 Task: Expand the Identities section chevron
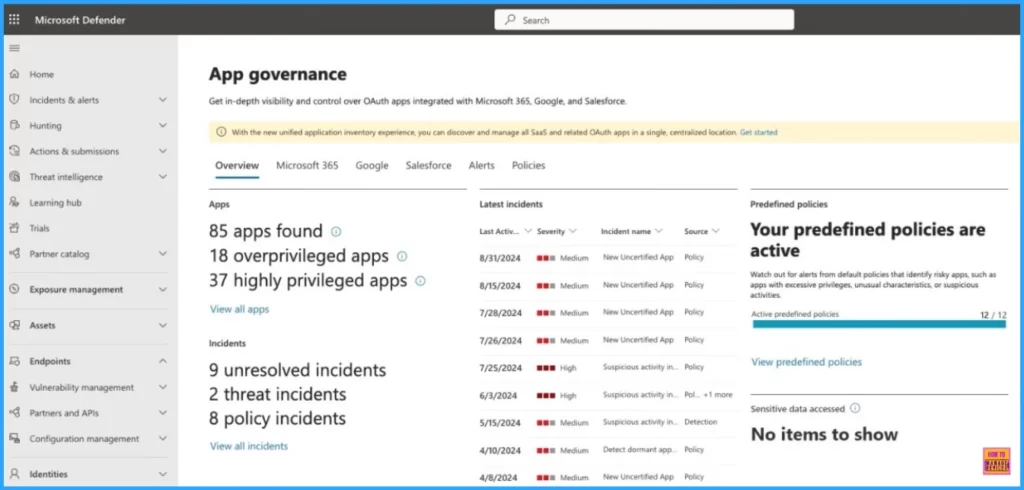[163, 474]
